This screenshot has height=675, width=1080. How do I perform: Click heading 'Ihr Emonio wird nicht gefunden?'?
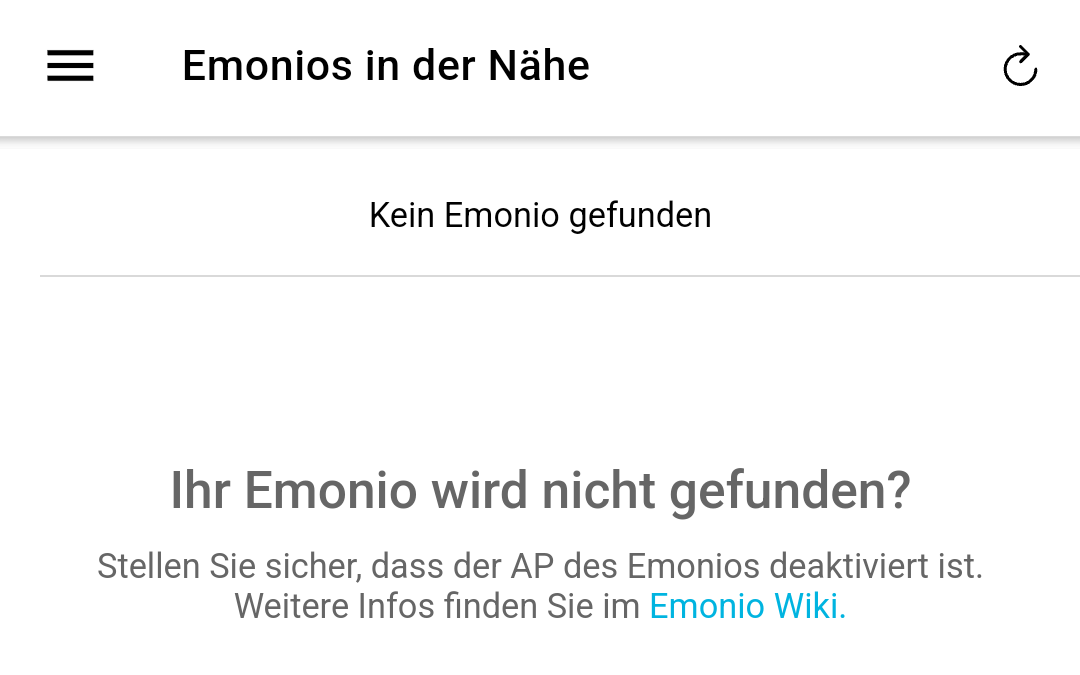tap(541, 490)
